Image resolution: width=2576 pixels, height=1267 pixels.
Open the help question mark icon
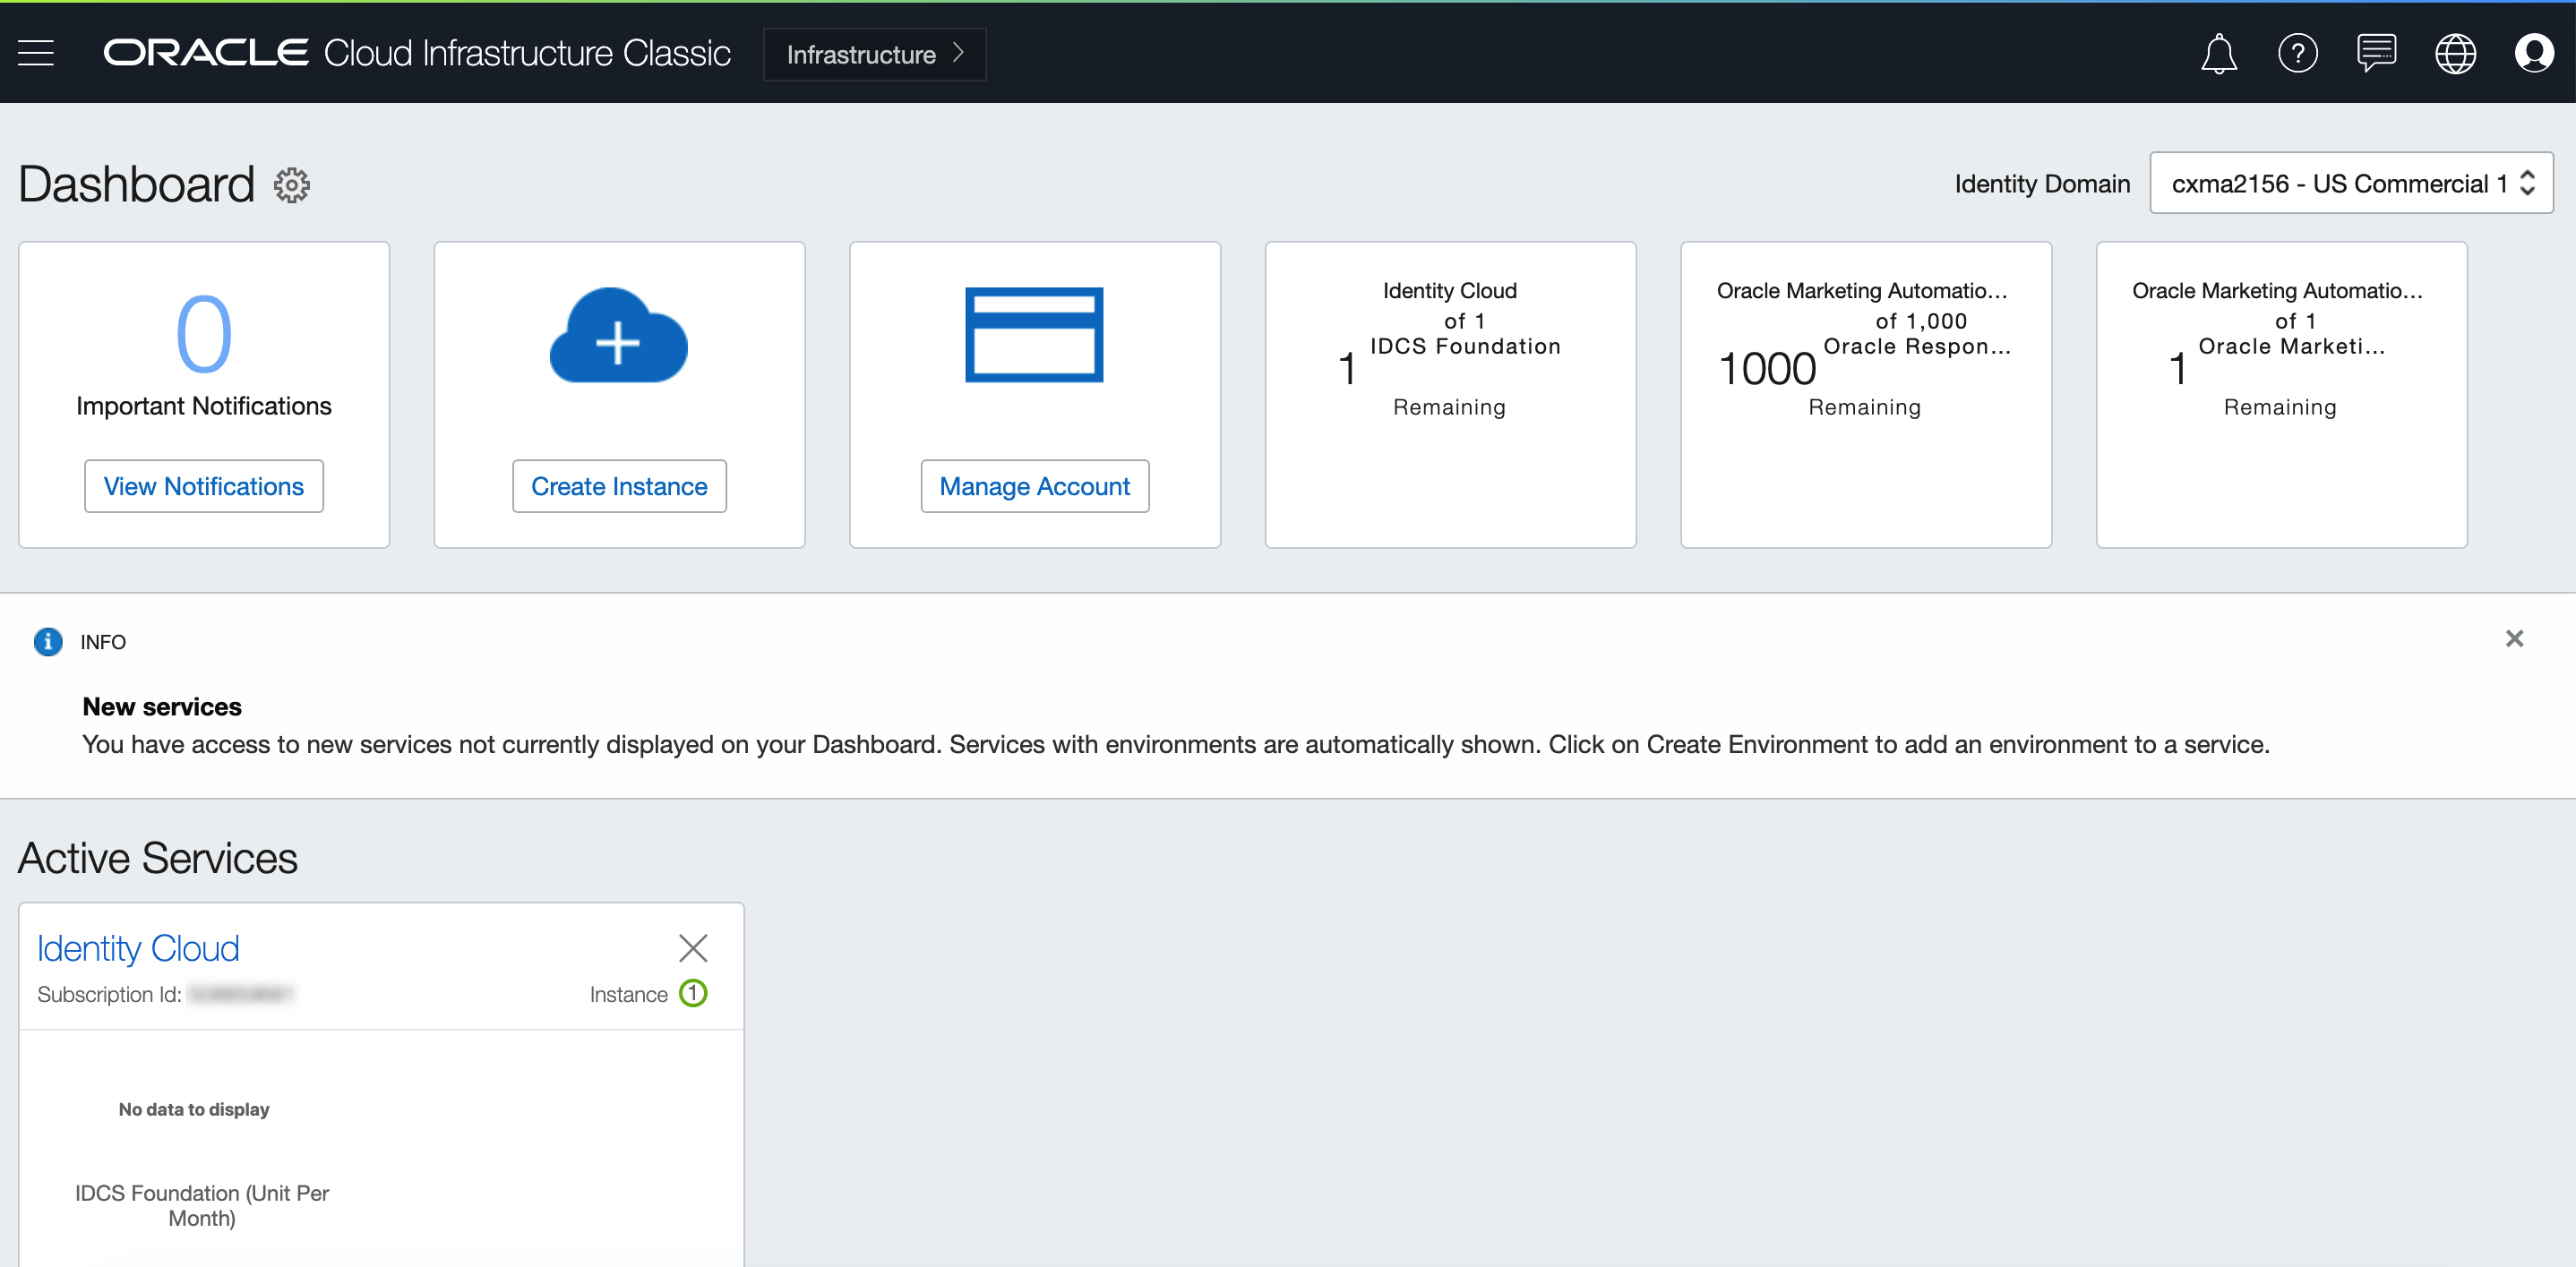2297,53
